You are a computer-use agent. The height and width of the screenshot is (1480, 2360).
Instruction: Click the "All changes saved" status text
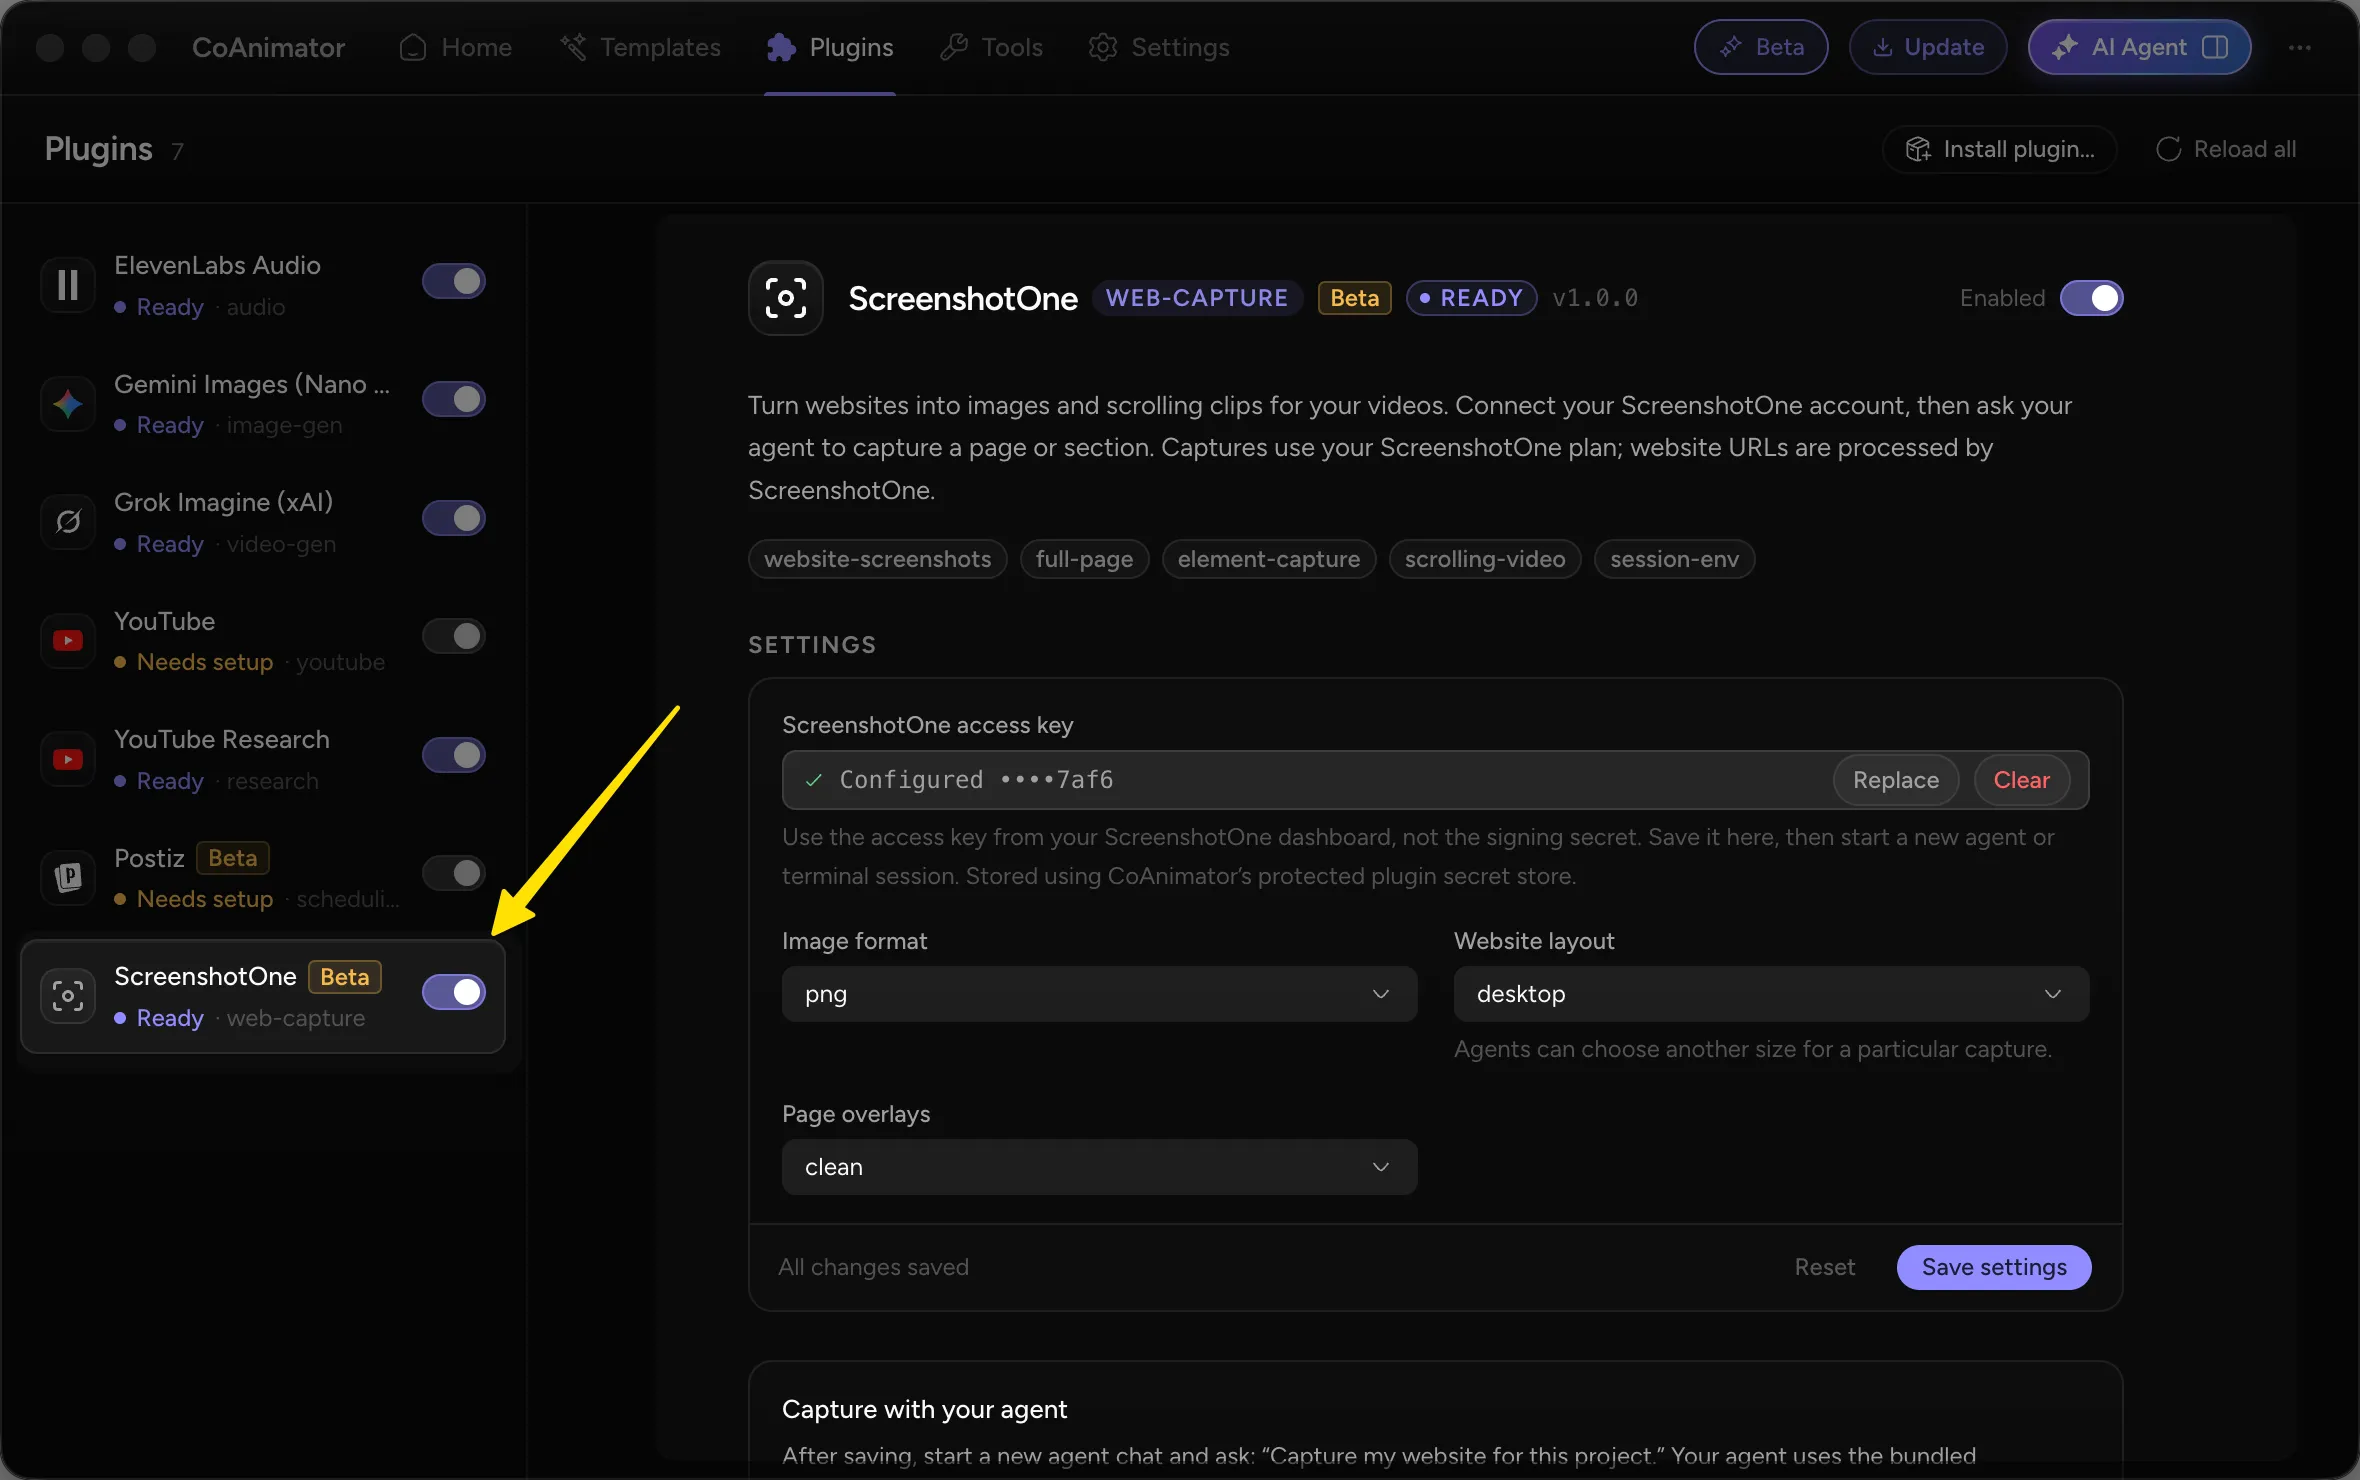(x=873, y=1267)
